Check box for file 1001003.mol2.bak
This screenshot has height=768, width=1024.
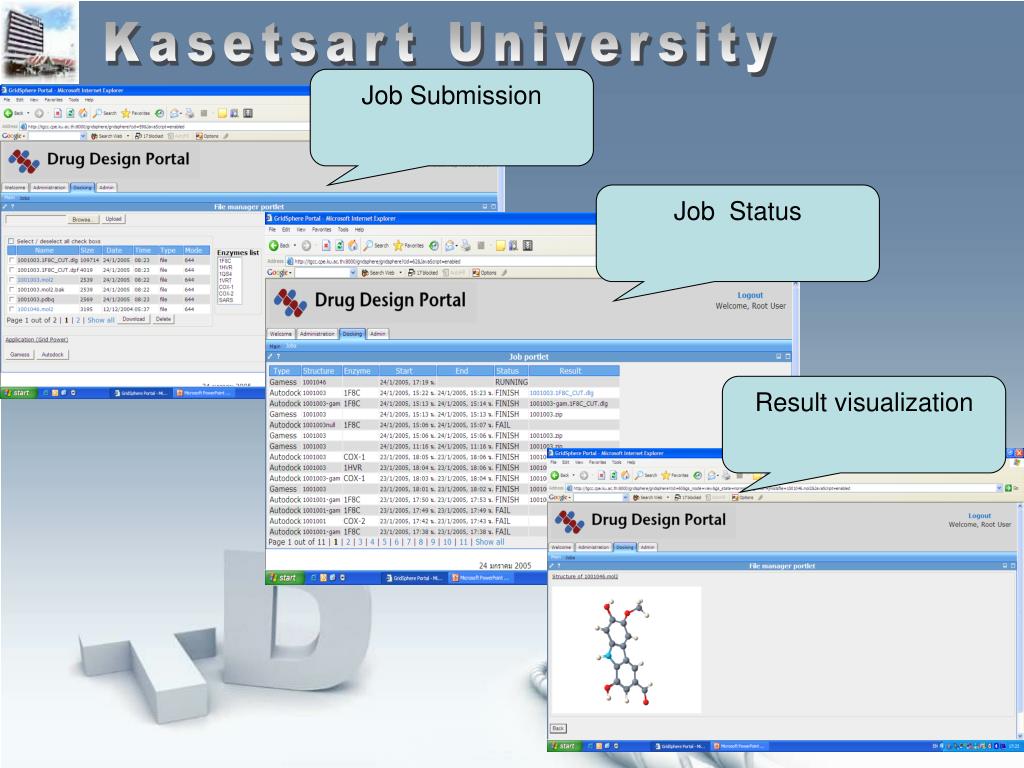pos(11,289)
